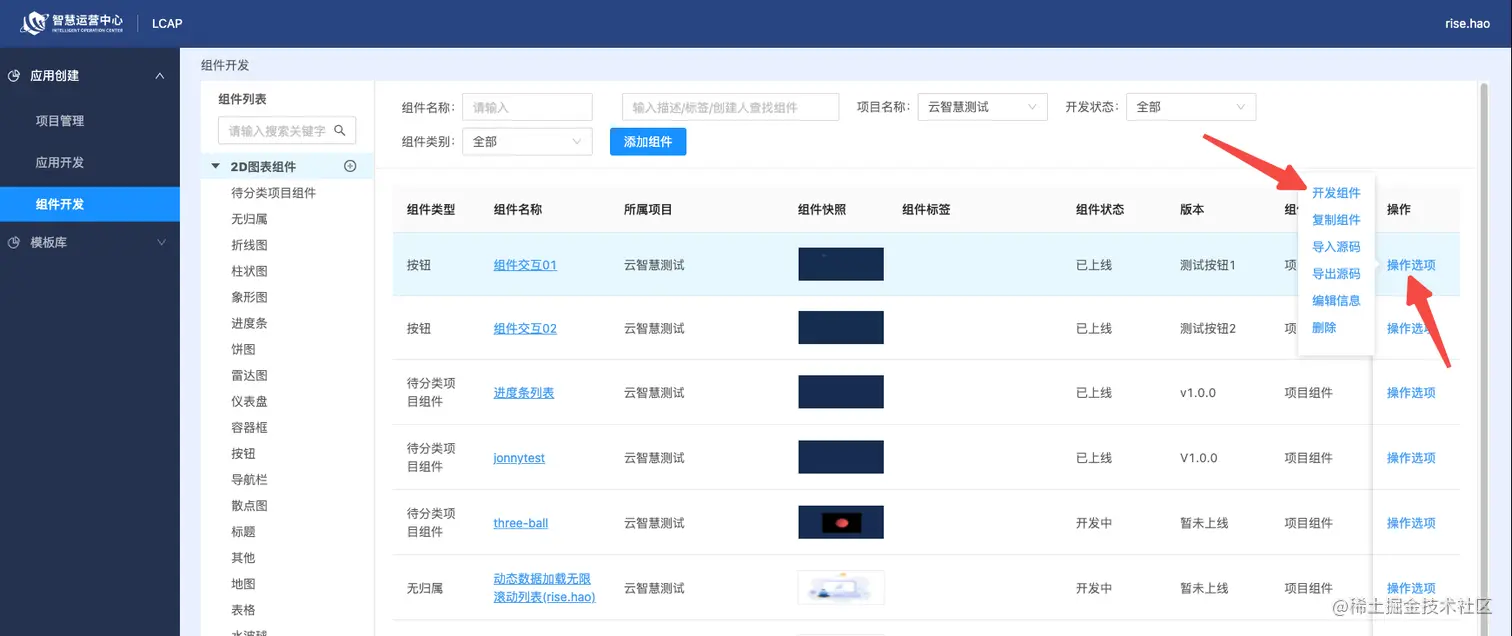Click the 动态数据加载 row snapshot thumbnail

coord(841,588)
